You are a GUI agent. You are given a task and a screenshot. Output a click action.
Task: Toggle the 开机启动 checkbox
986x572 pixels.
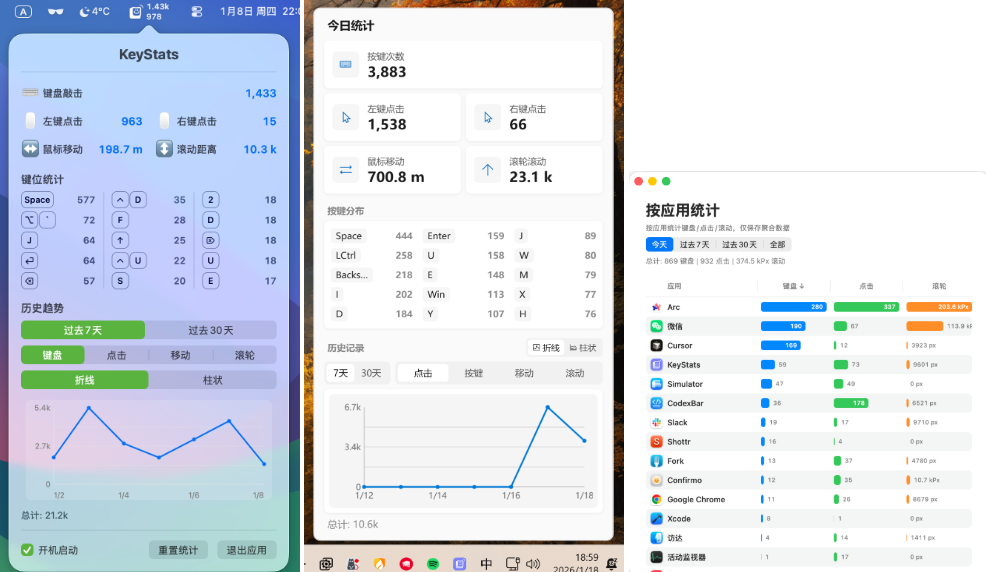pos(27,550)
